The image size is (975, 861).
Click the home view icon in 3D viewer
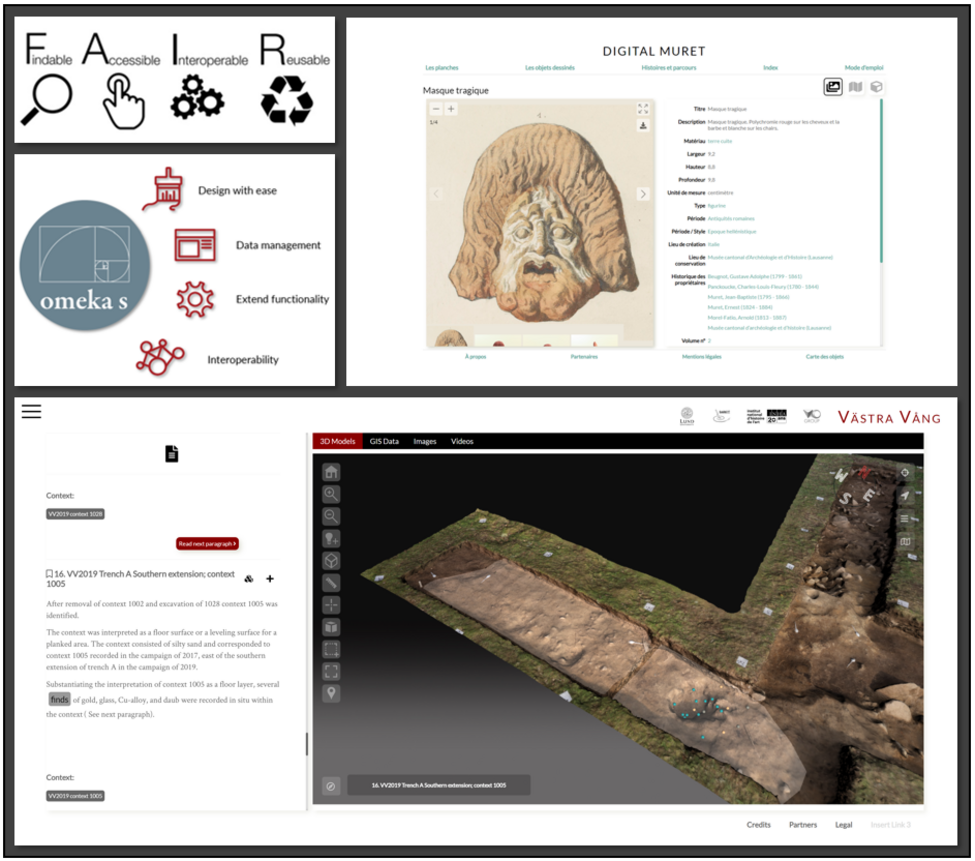(331, 472)
